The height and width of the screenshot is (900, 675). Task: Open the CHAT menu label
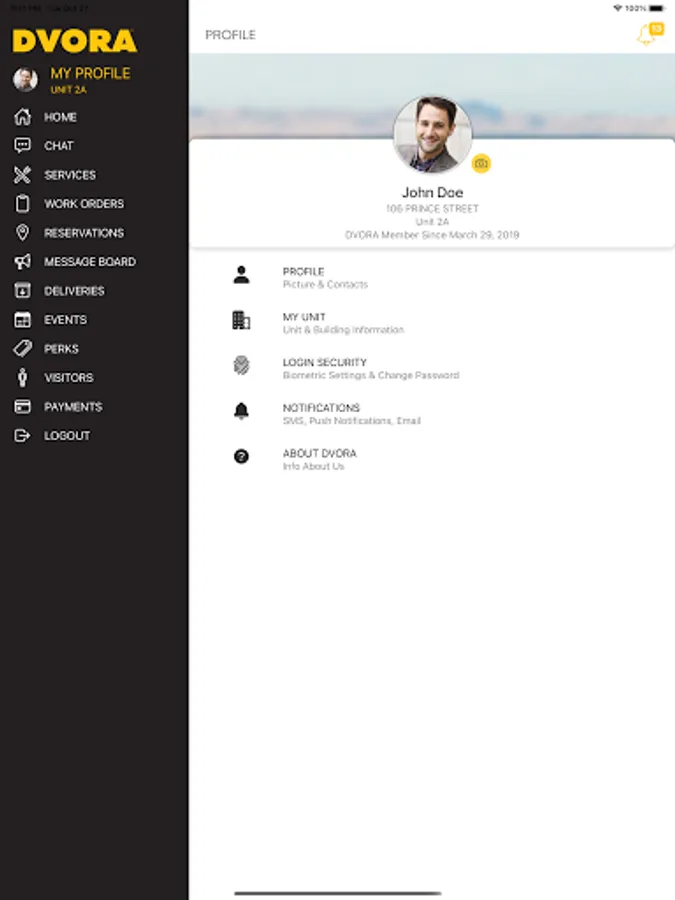point(59,146)
